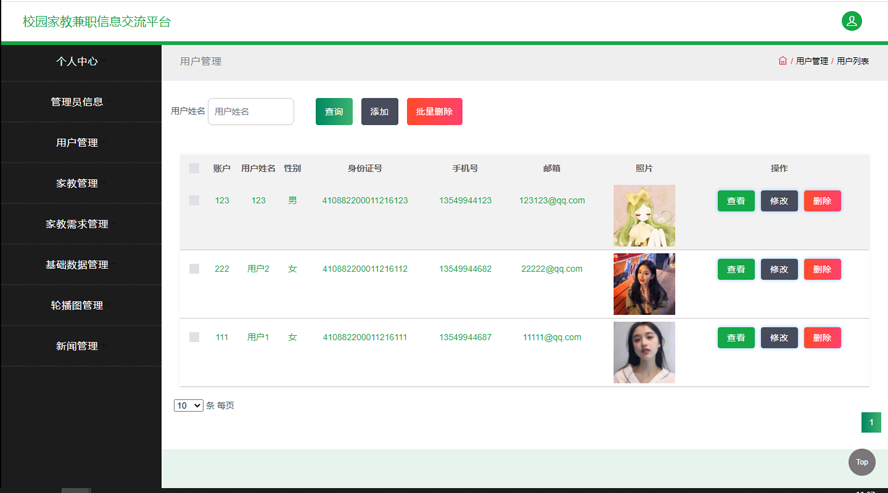Open the rows-per-page dropdown showing 10

[188, 405]
